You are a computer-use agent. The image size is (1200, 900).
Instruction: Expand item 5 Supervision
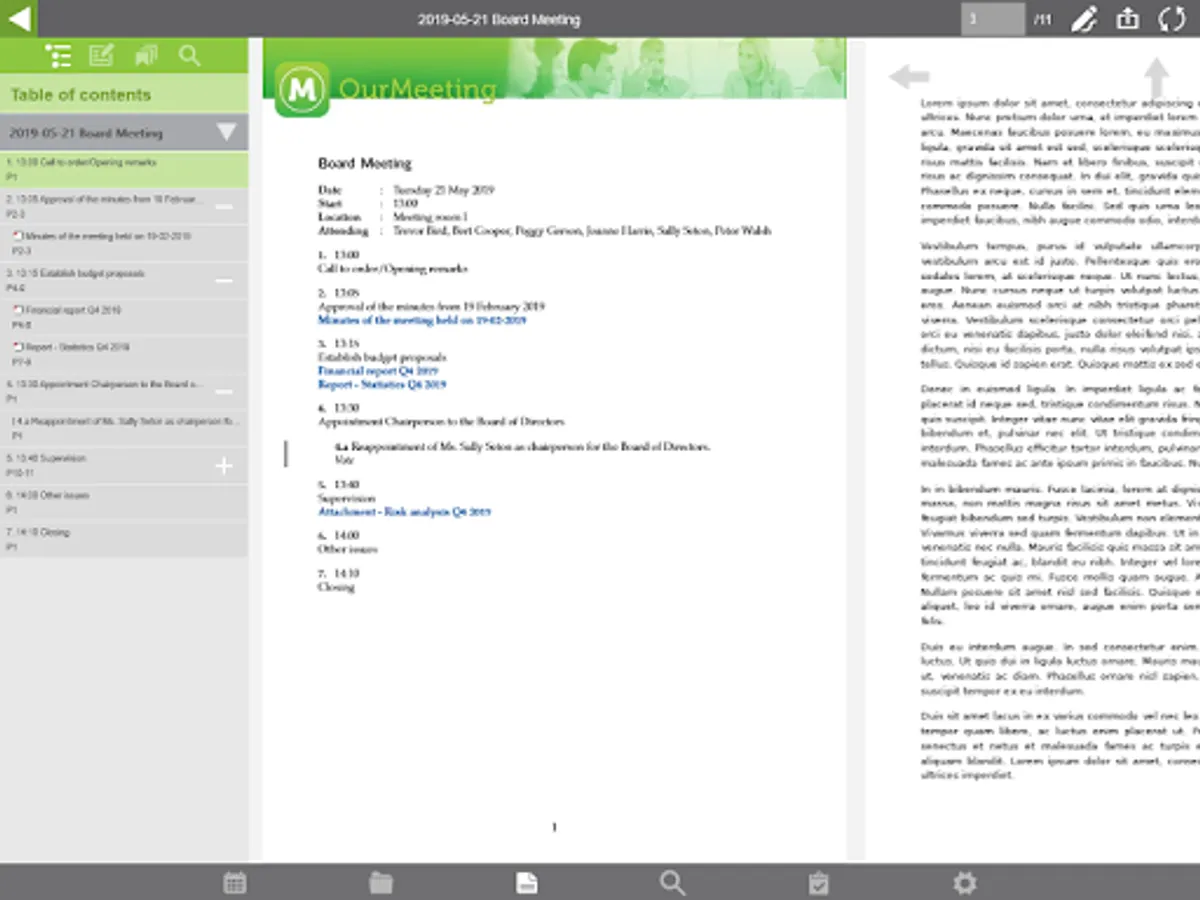(224, 466)
